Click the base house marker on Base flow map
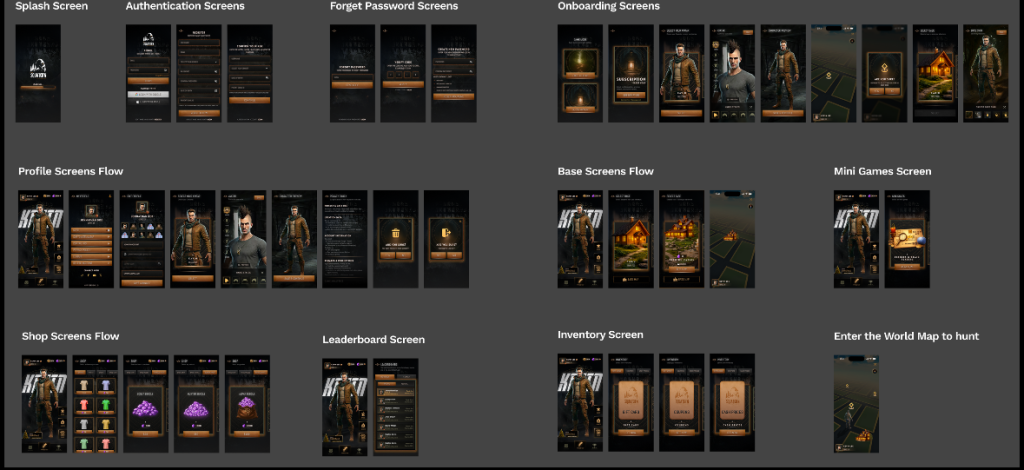The width and height of the screenshot is (1024, 470). click(x=729, y=236)
